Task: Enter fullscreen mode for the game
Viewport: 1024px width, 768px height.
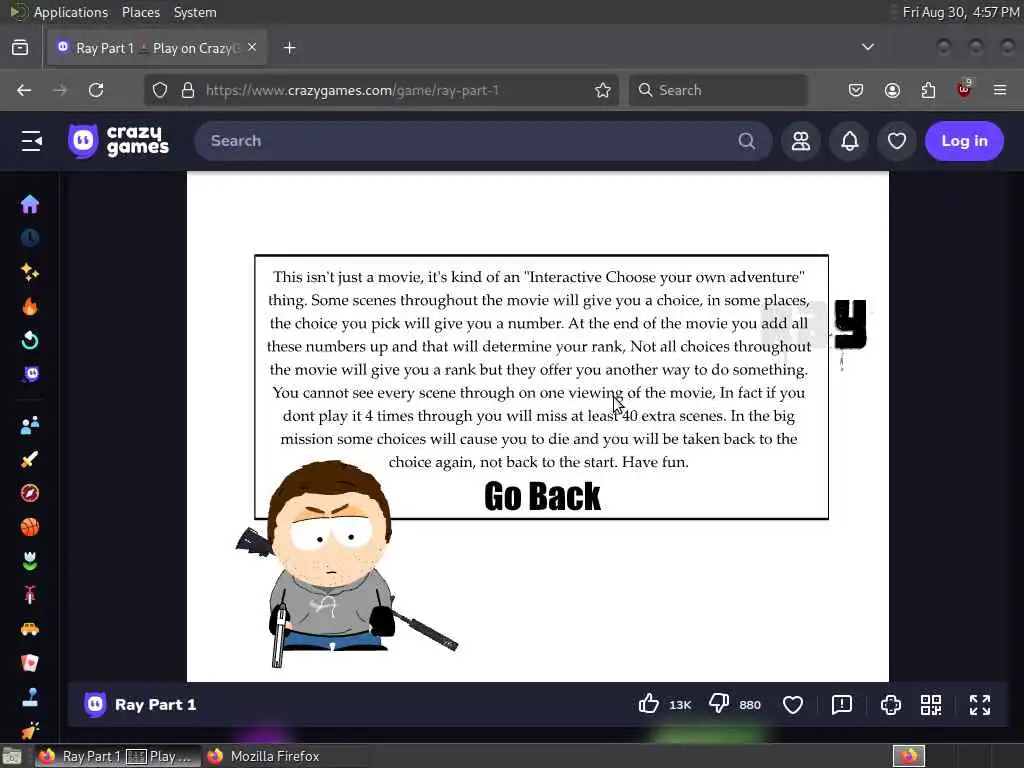Action: coord(980,705)
